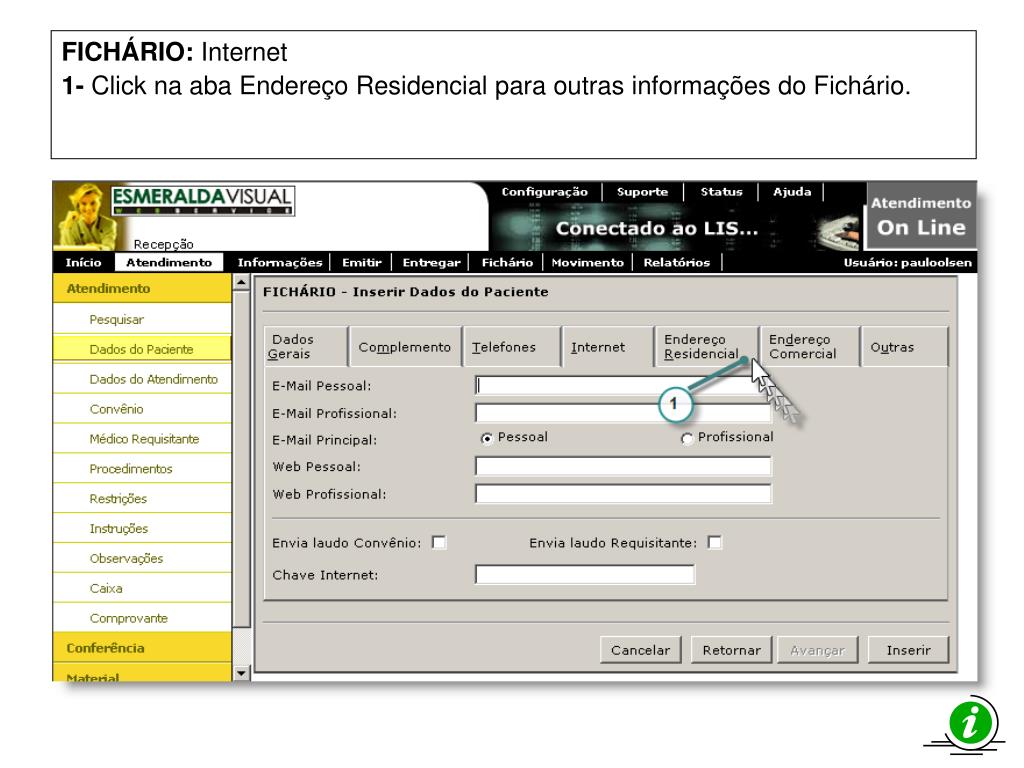Viewport: 1024px width, 768px height.
Task: Open the Ajuda menu
Action: 792,192
